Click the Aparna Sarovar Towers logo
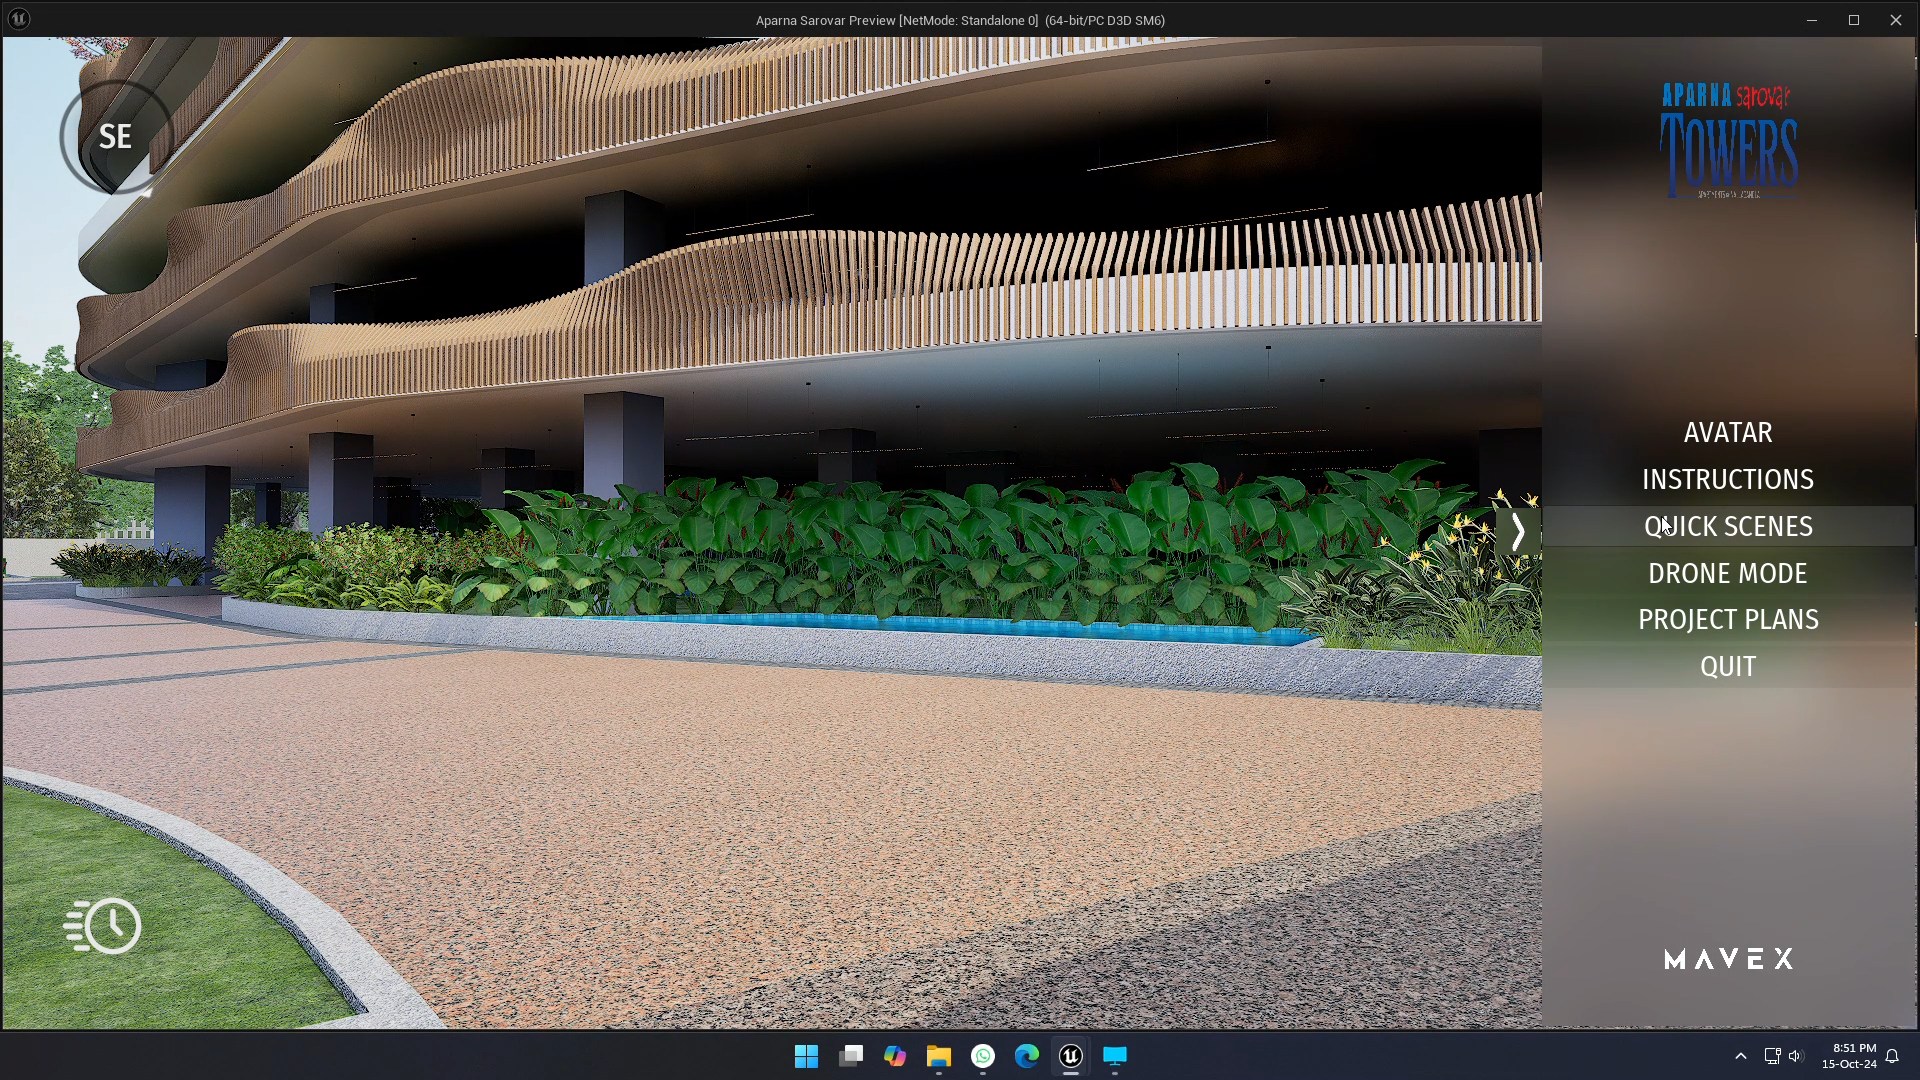Image resolution: width=1920 pixels, height=1080 pixels. pos(1728,141)
